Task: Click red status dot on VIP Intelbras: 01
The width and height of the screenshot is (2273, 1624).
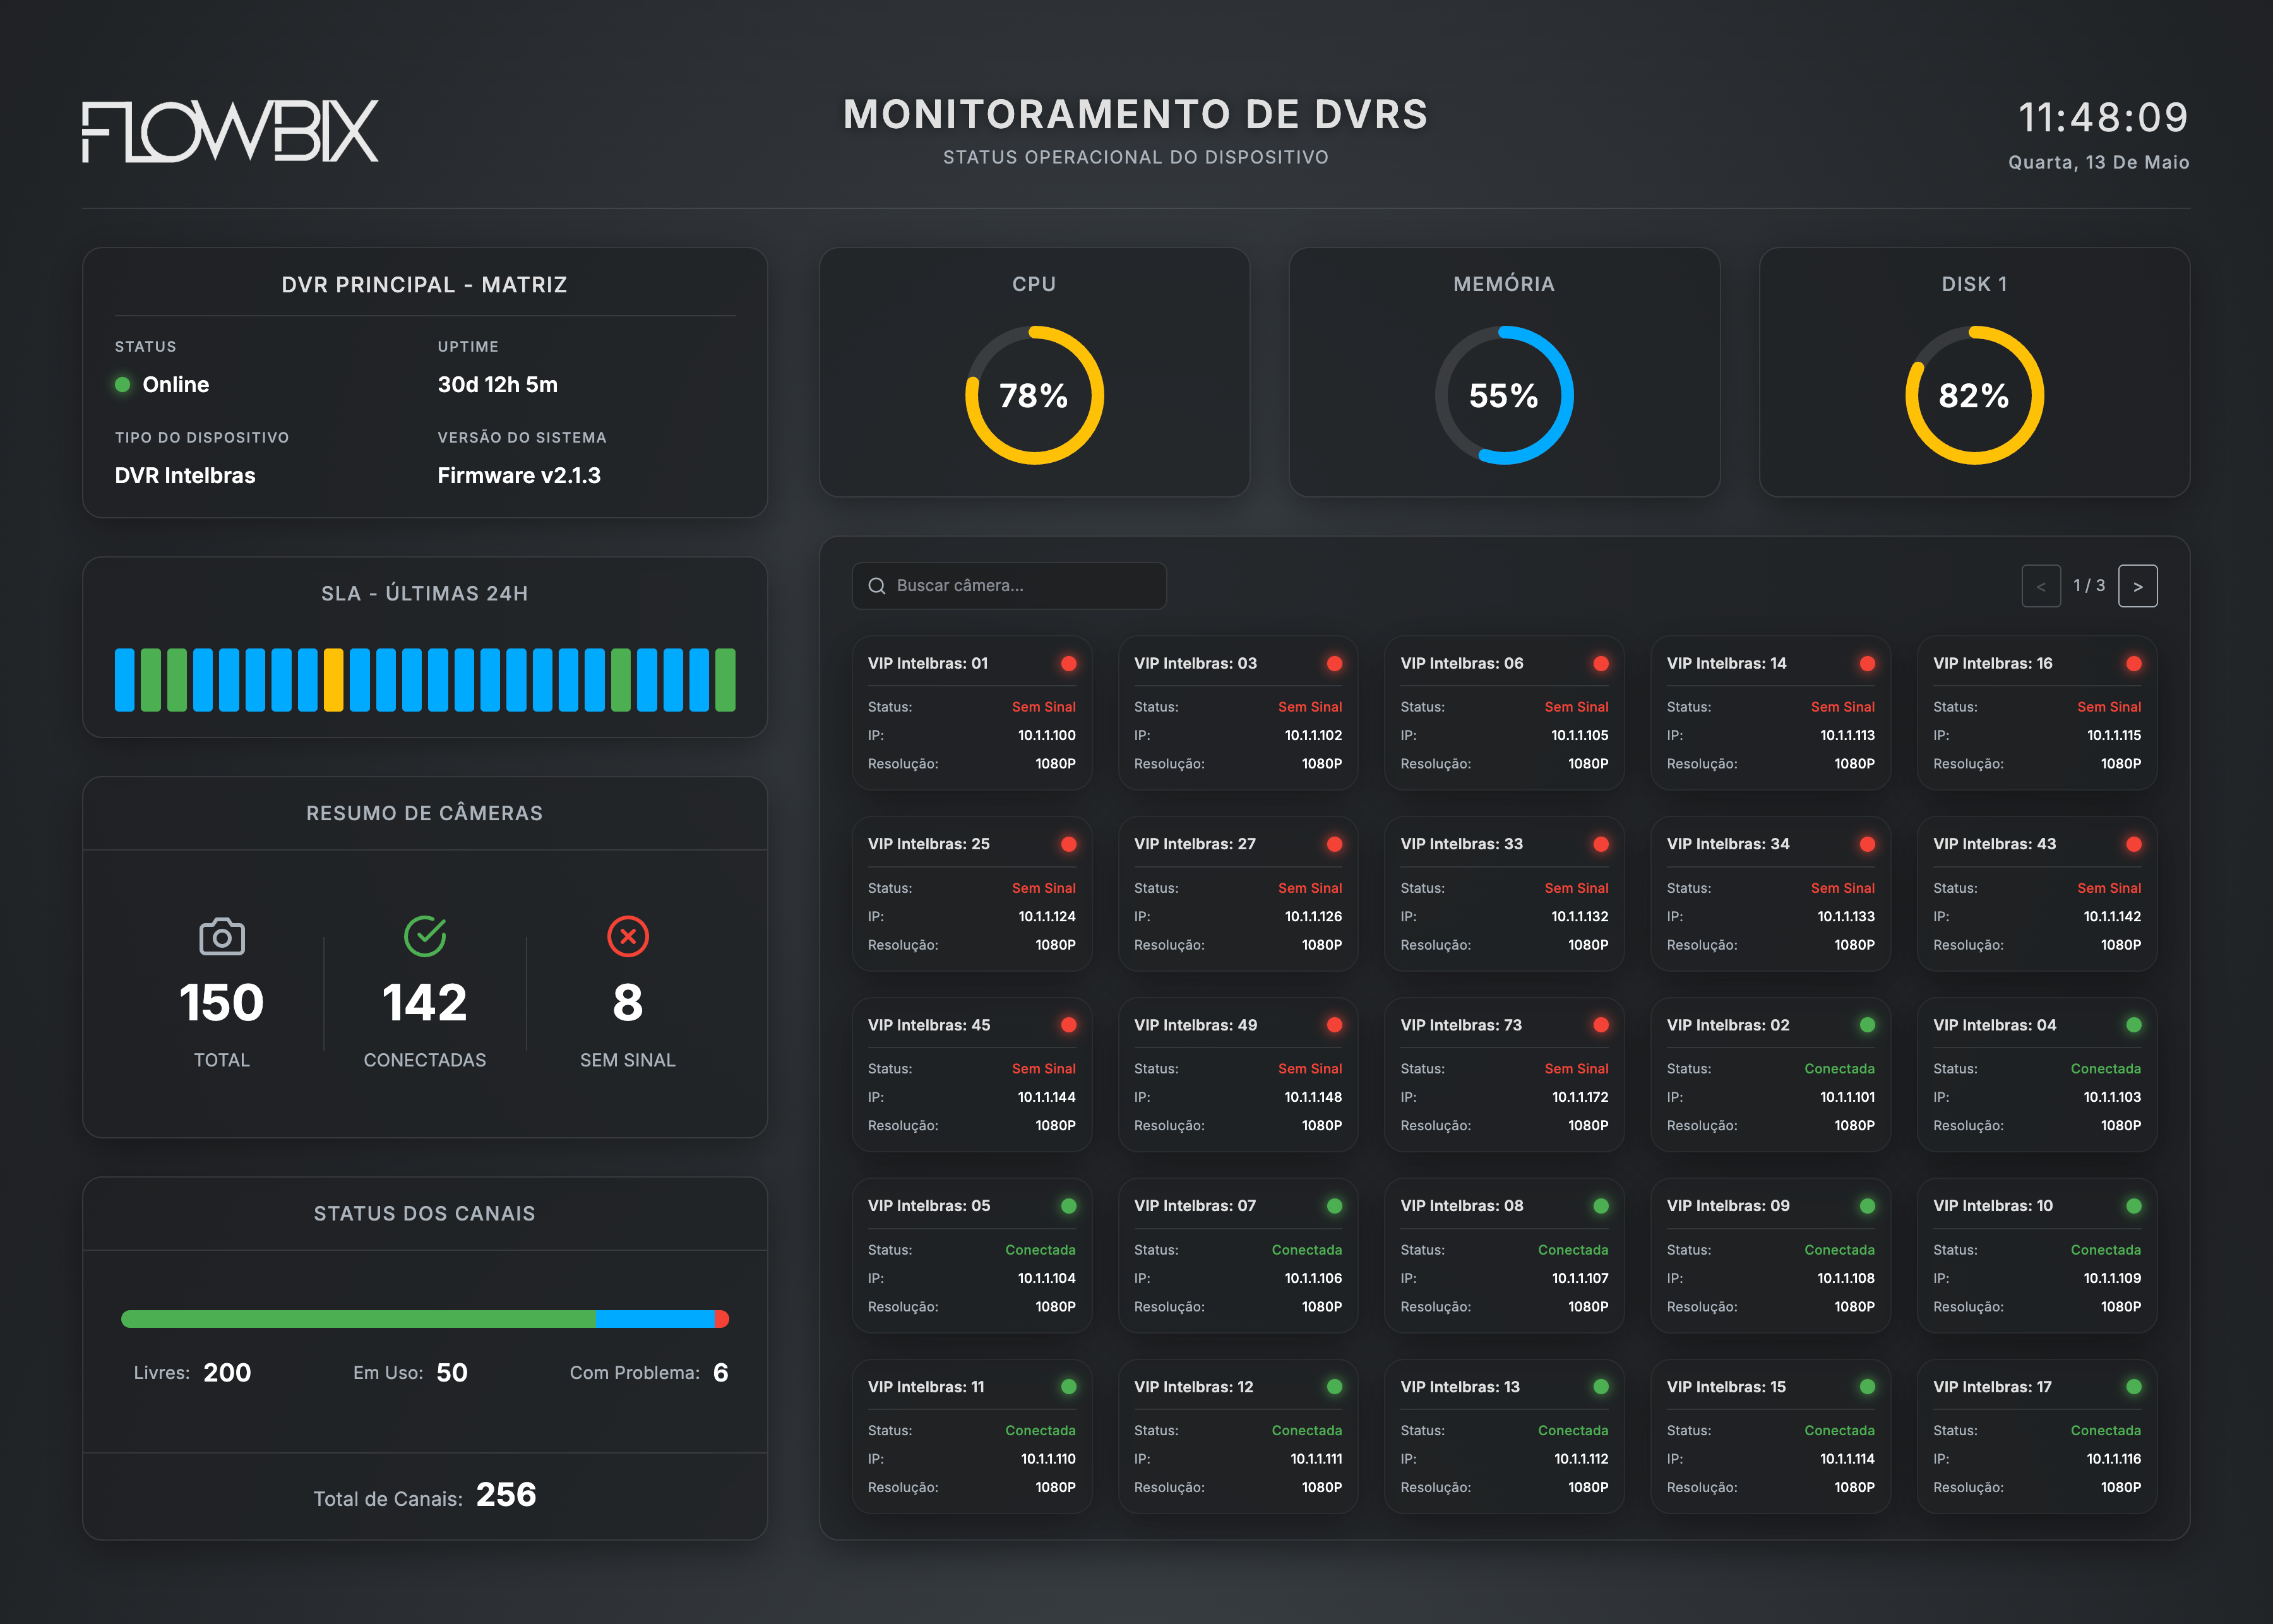Action: [x=1068, y=663]
